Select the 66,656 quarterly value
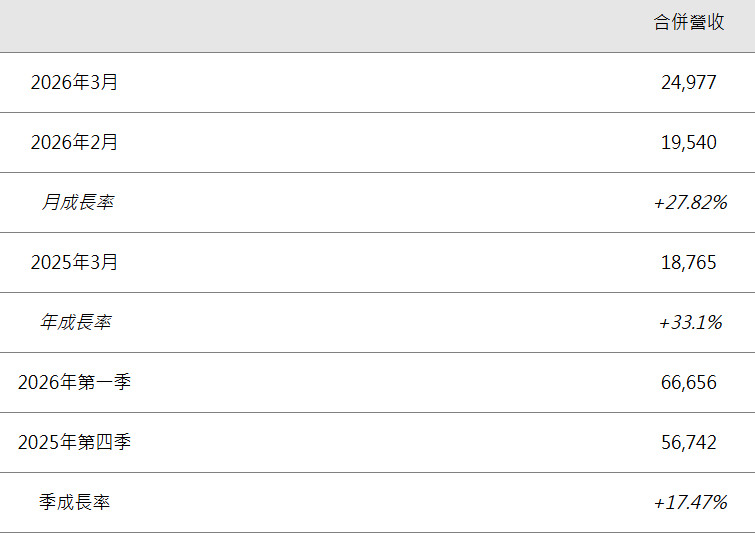The width and height of the screenshot is (755, 533). (x=689, y=383)
